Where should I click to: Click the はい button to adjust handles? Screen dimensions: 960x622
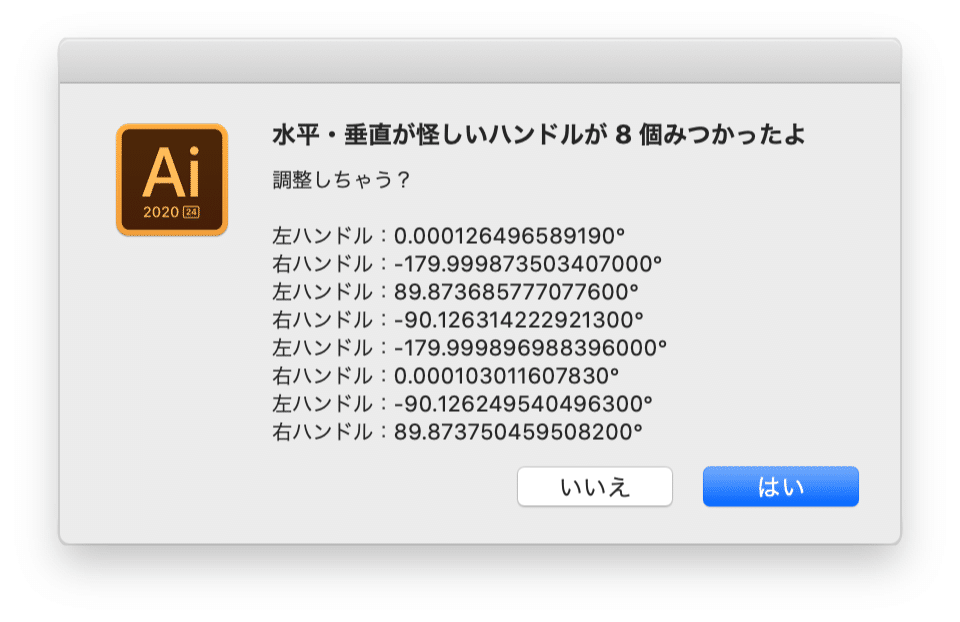[781, 486]
